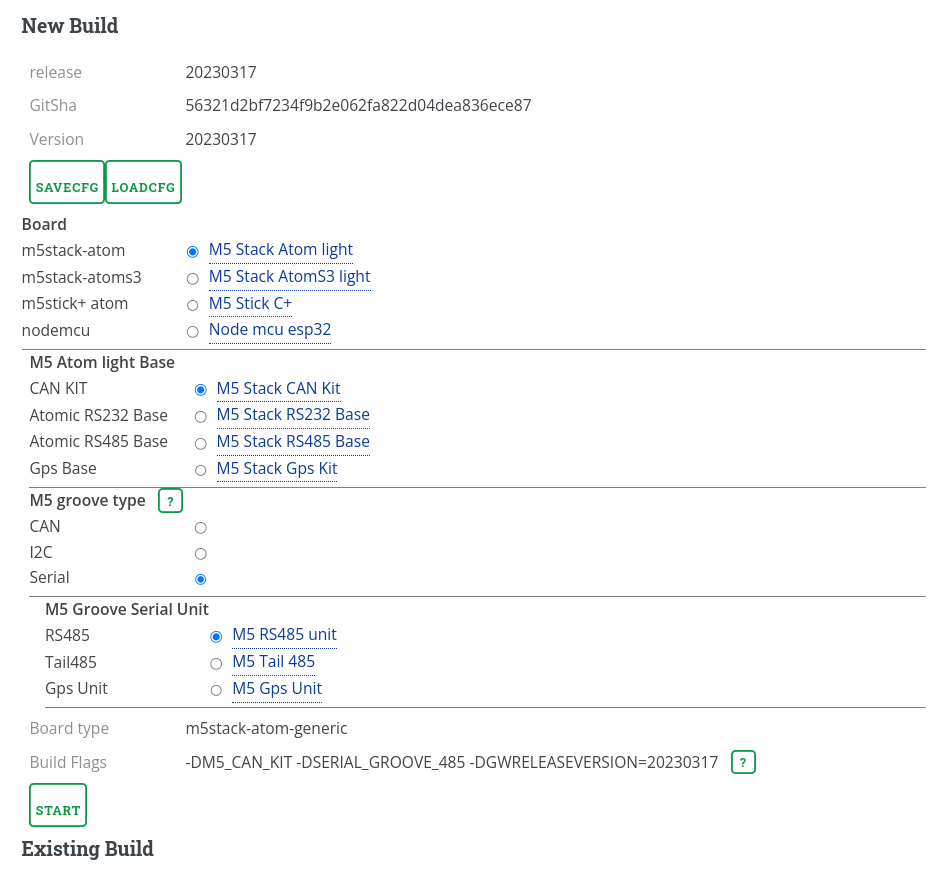Image resolution: width=929 pixels, height=873 pixels.
Task: Open the M5 Stack CAN Kit link
Action: (278, 388)
